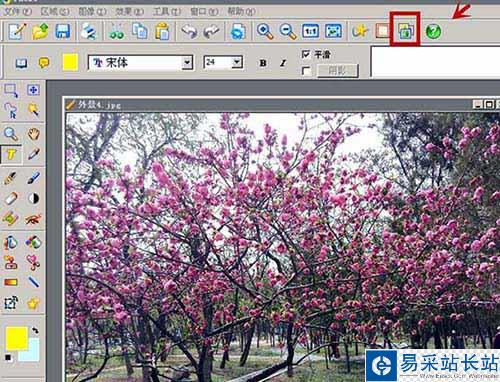The height and width of the screenshot is (382, 500).
Task: Select the color replace tool
Action: (x=33, y=242)
